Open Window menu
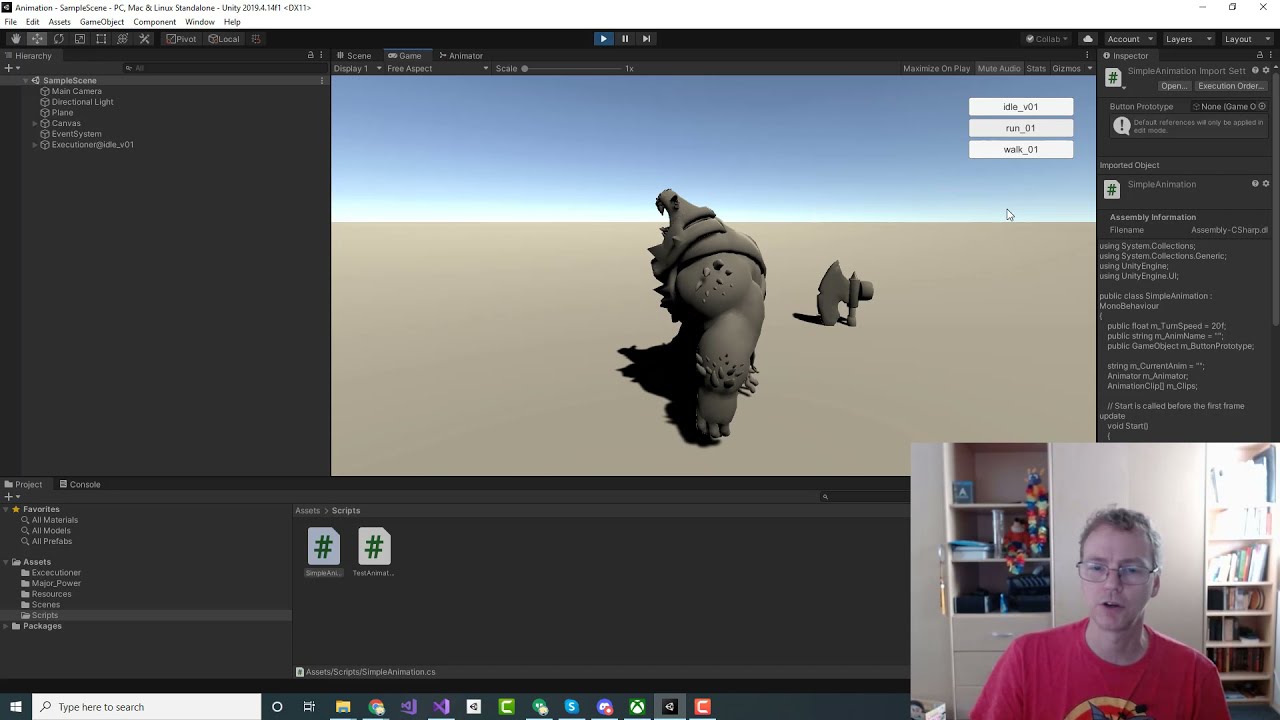 coord(200,22)
